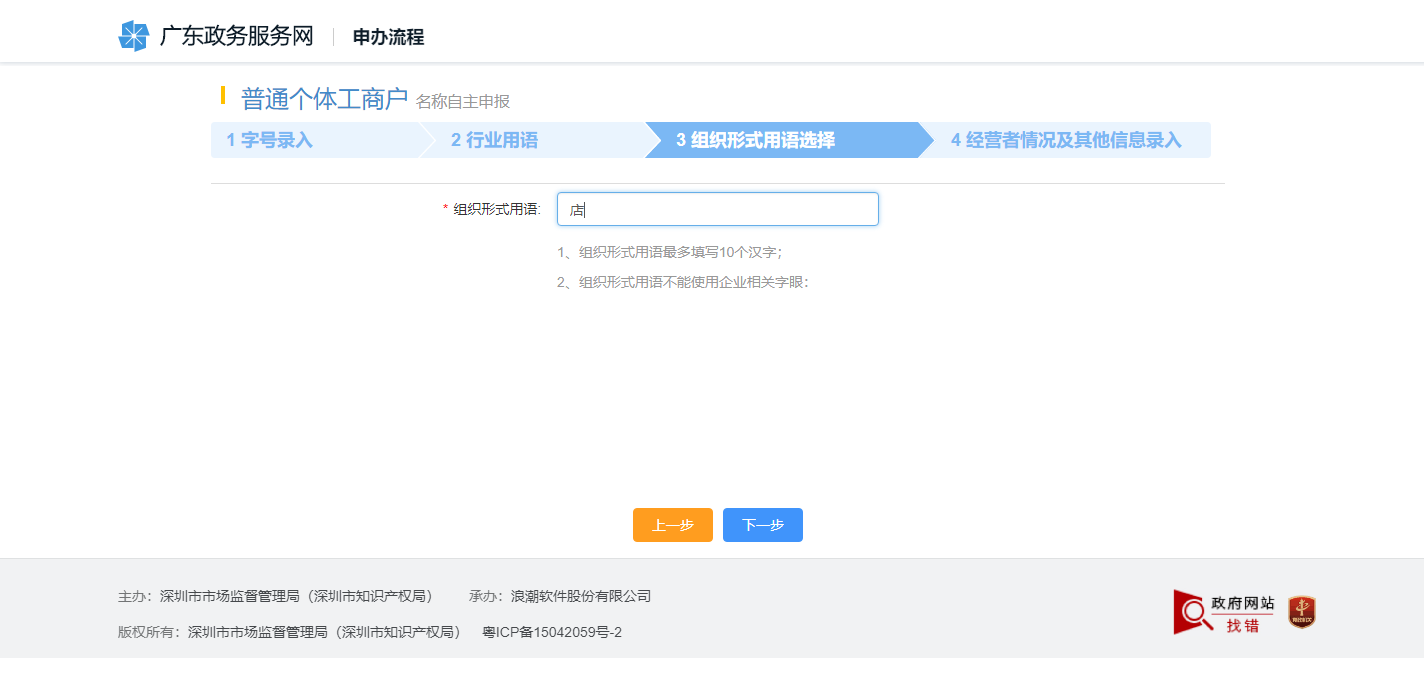The width and height of the screenshot is (1424, 674).
Task: Click inside the 组织形式用语 input field
Action: [x=716, y=209]
